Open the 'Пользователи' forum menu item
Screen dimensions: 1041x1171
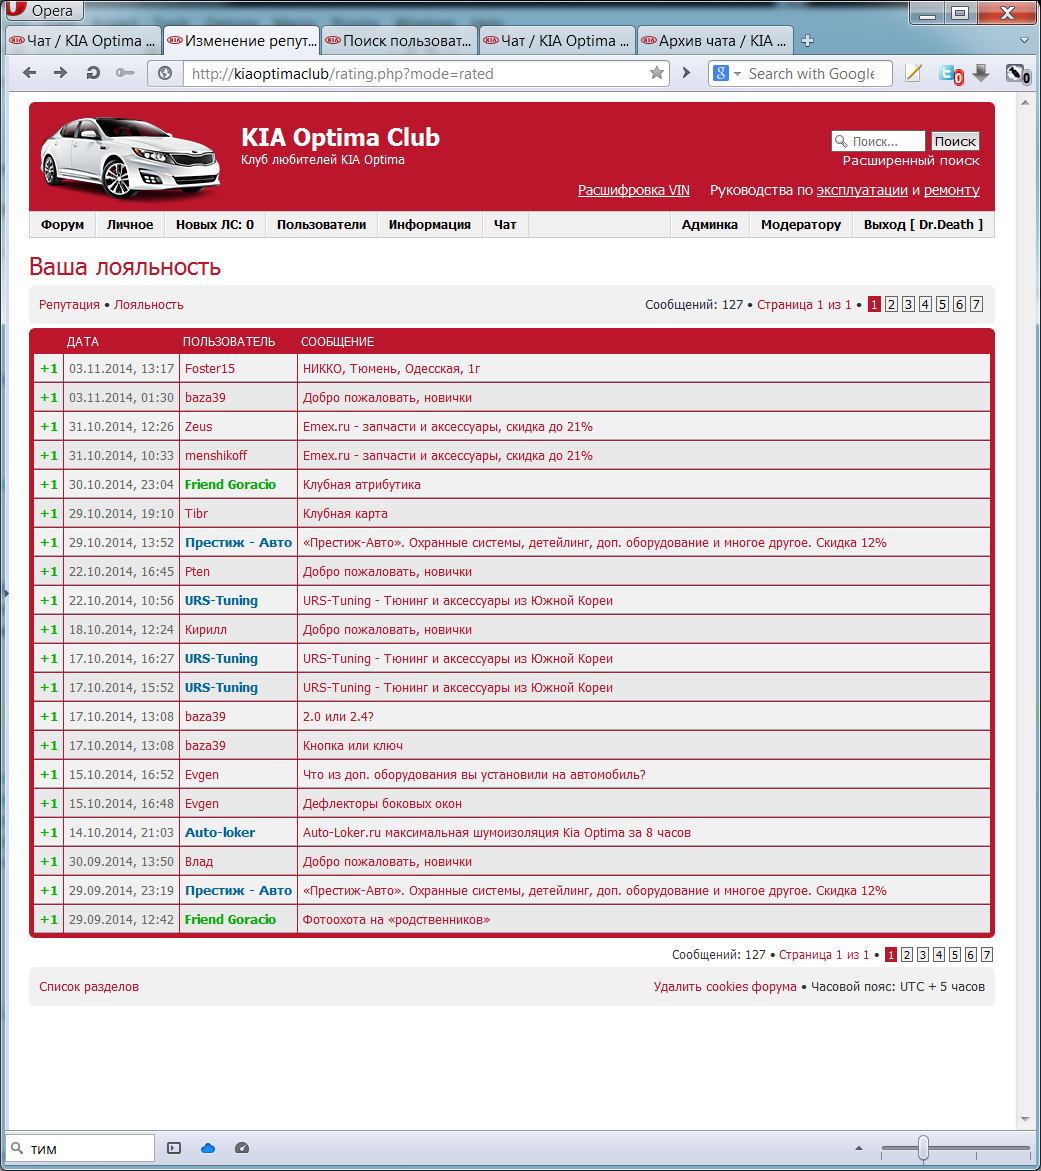(x=321, y=225)
